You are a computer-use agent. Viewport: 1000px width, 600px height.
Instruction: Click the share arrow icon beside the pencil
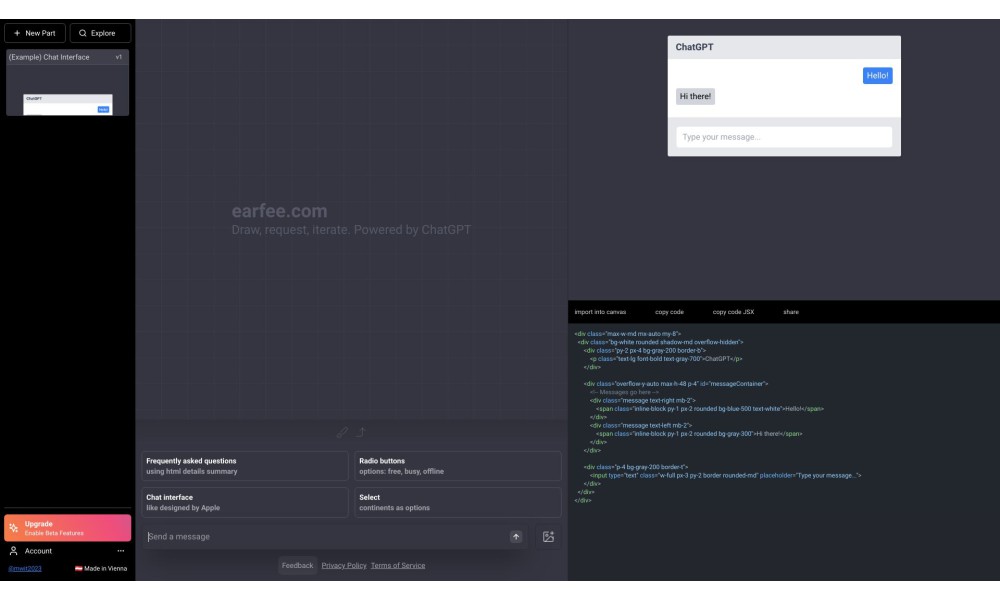point(361,432)
